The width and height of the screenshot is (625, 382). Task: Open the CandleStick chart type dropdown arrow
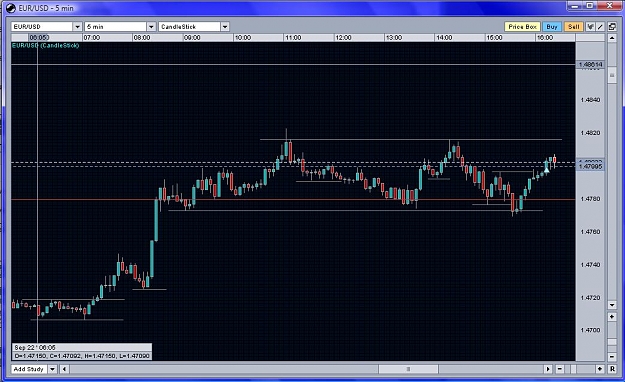coord(225,27)
